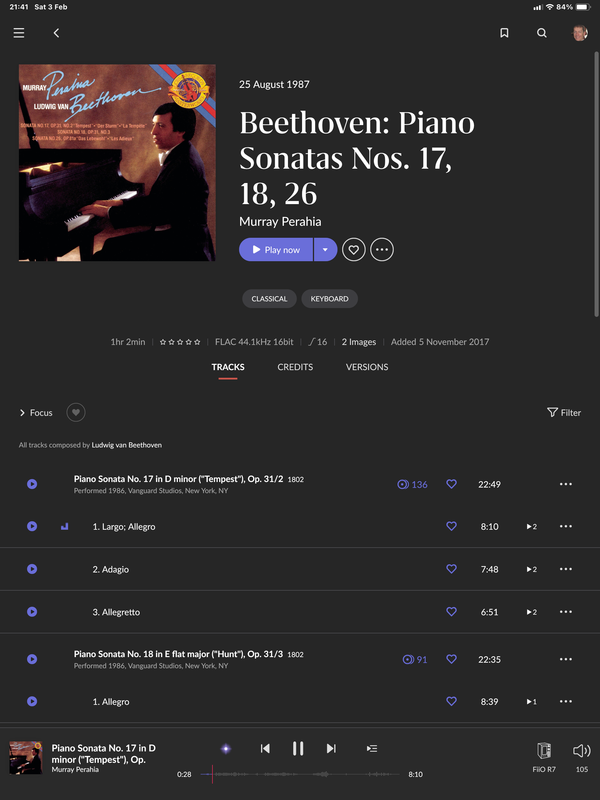This screenshot has height=800, width=600.
Task: Open the Roon Radio sparkle icon
Action: [x=226, y=748]
